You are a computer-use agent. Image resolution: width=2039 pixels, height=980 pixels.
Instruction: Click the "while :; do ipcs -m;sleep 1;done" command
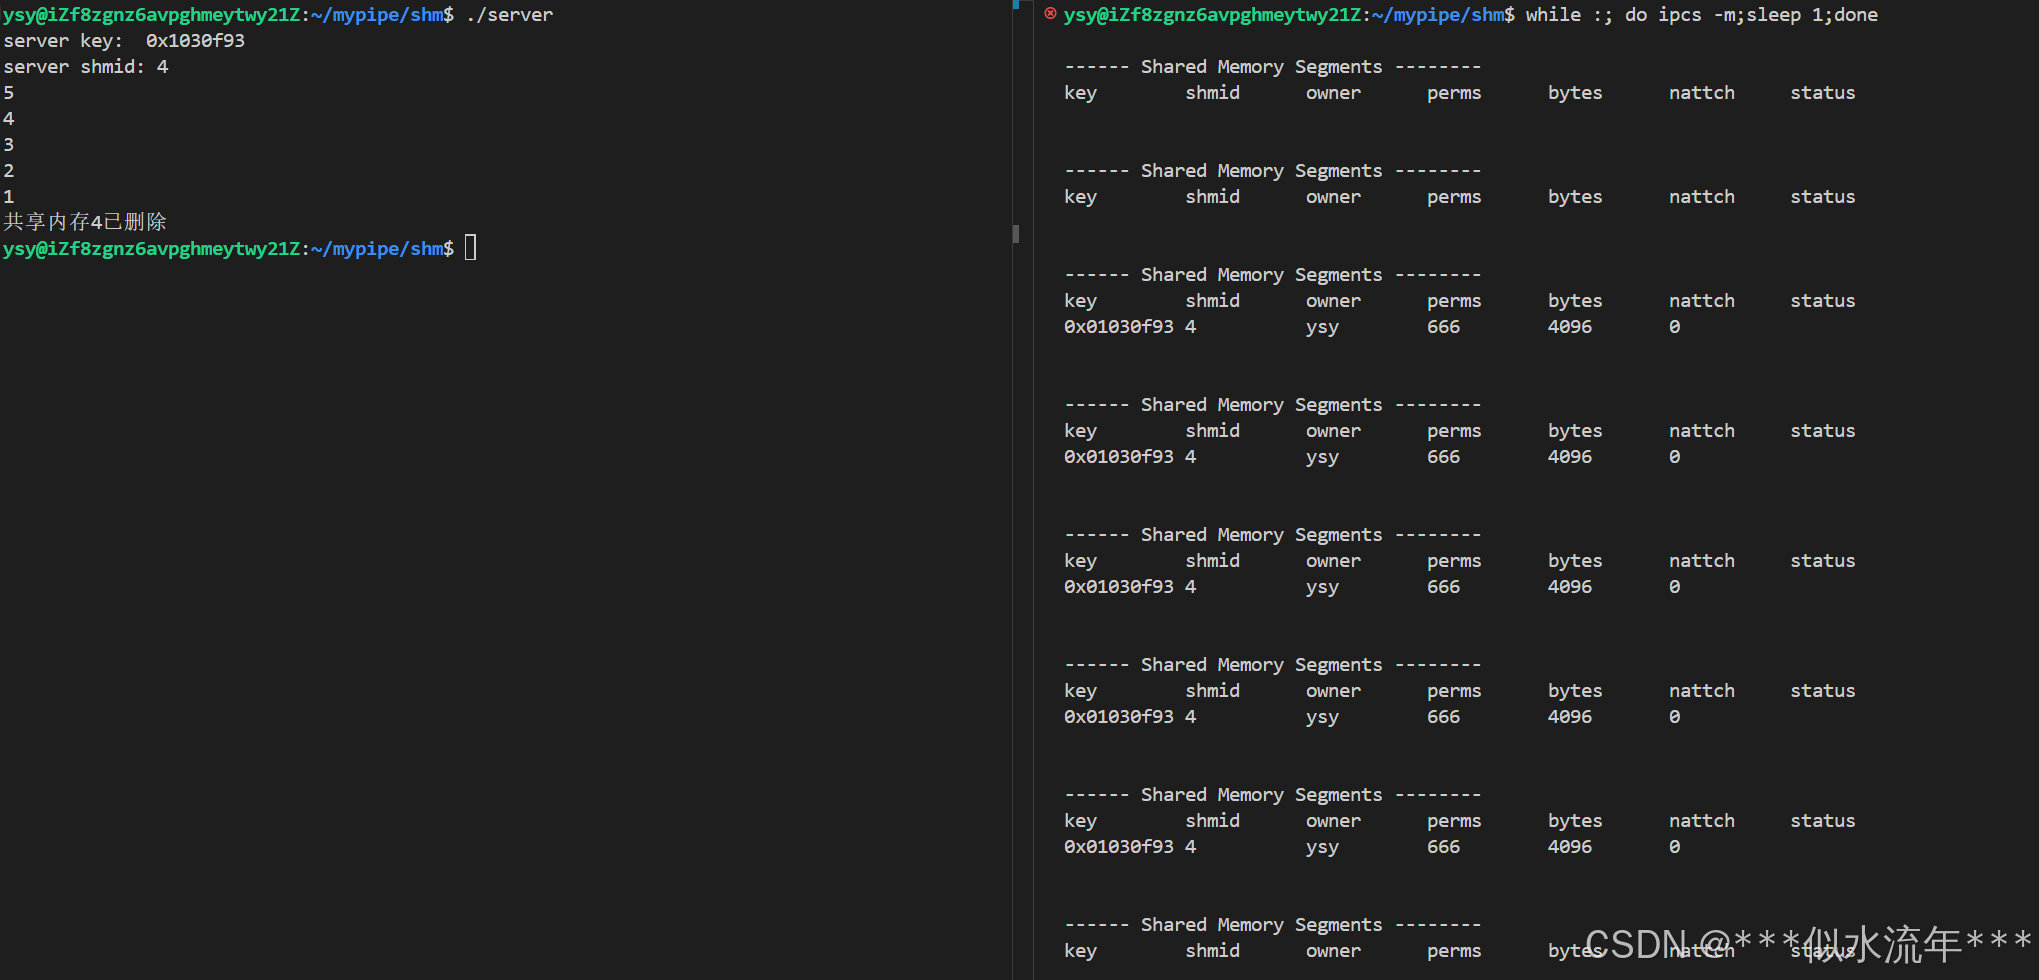1701,15
